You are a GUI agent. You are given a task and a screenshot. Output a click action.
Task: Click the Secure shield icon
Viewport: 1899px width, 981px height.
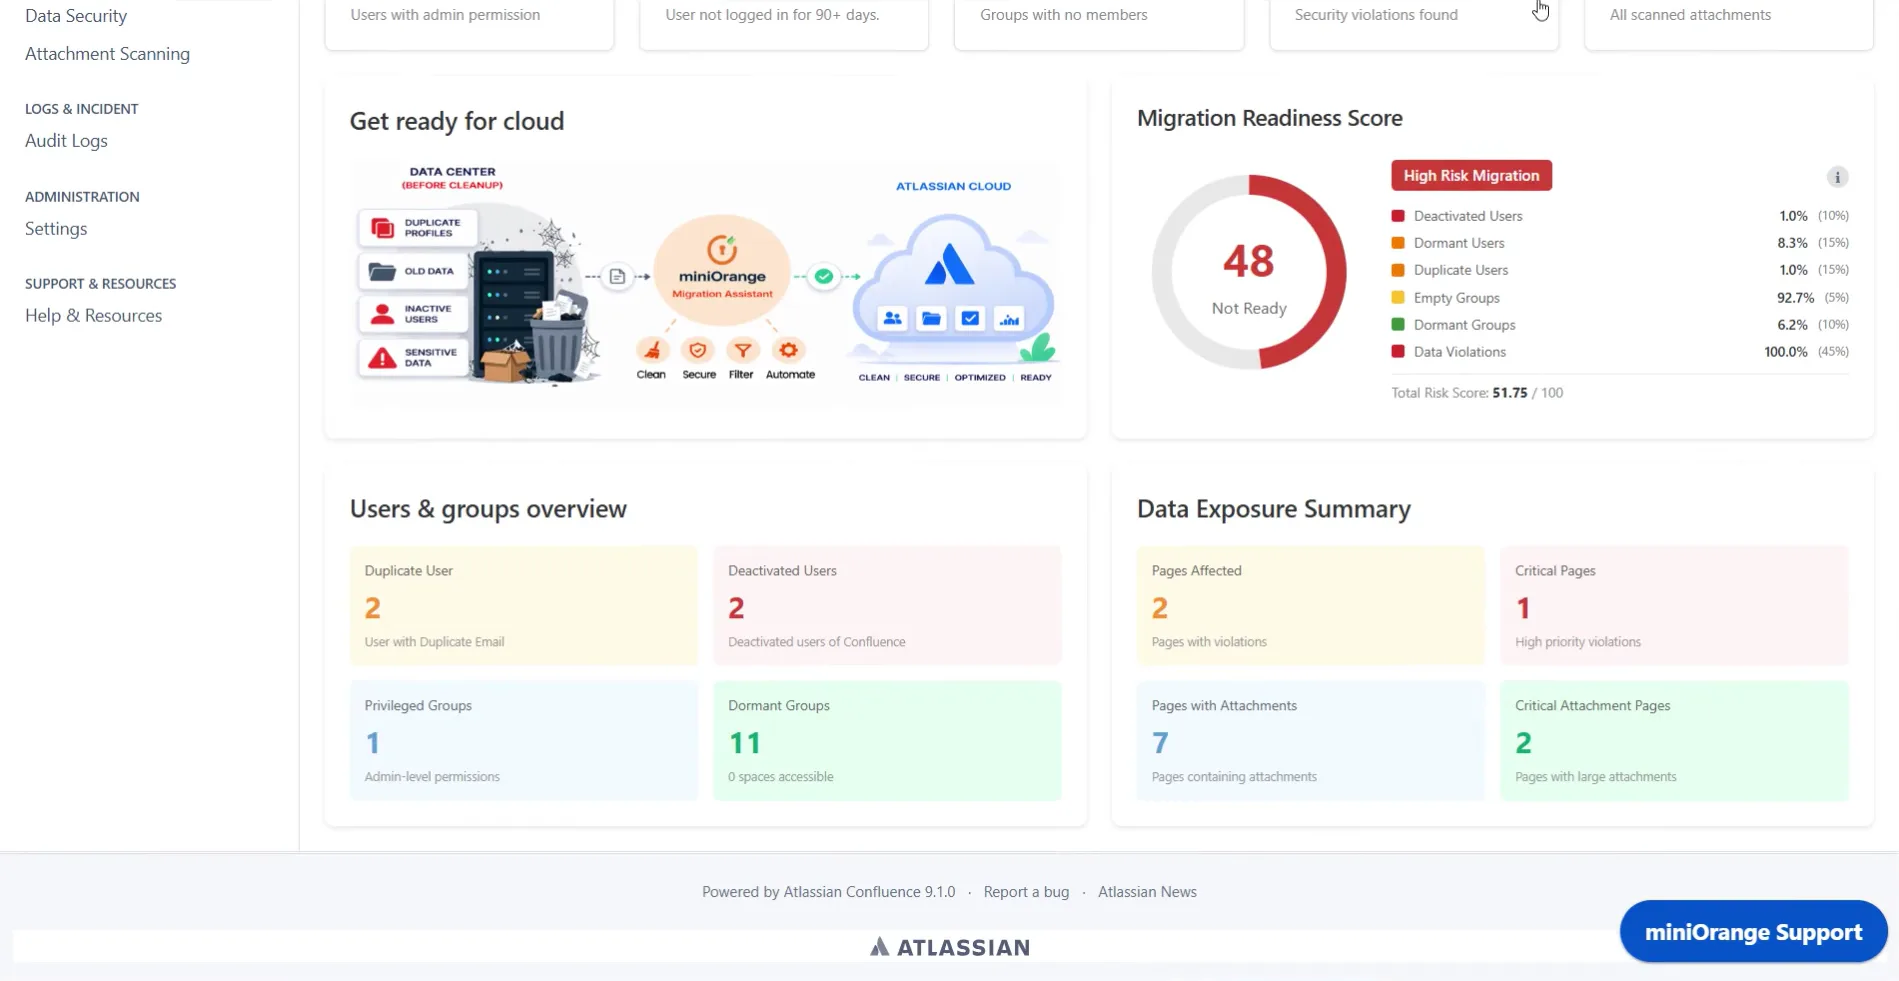(698, 350)
